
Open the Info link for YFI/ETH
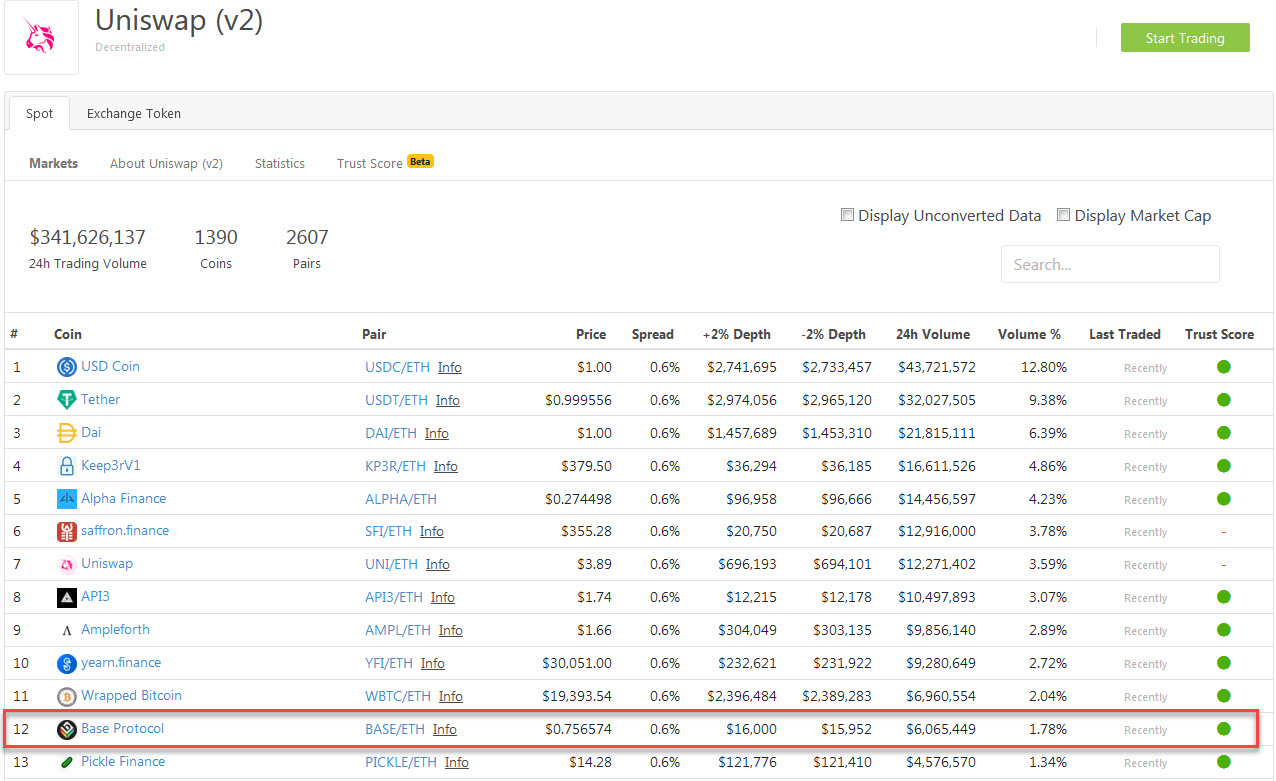pos(433,663)
